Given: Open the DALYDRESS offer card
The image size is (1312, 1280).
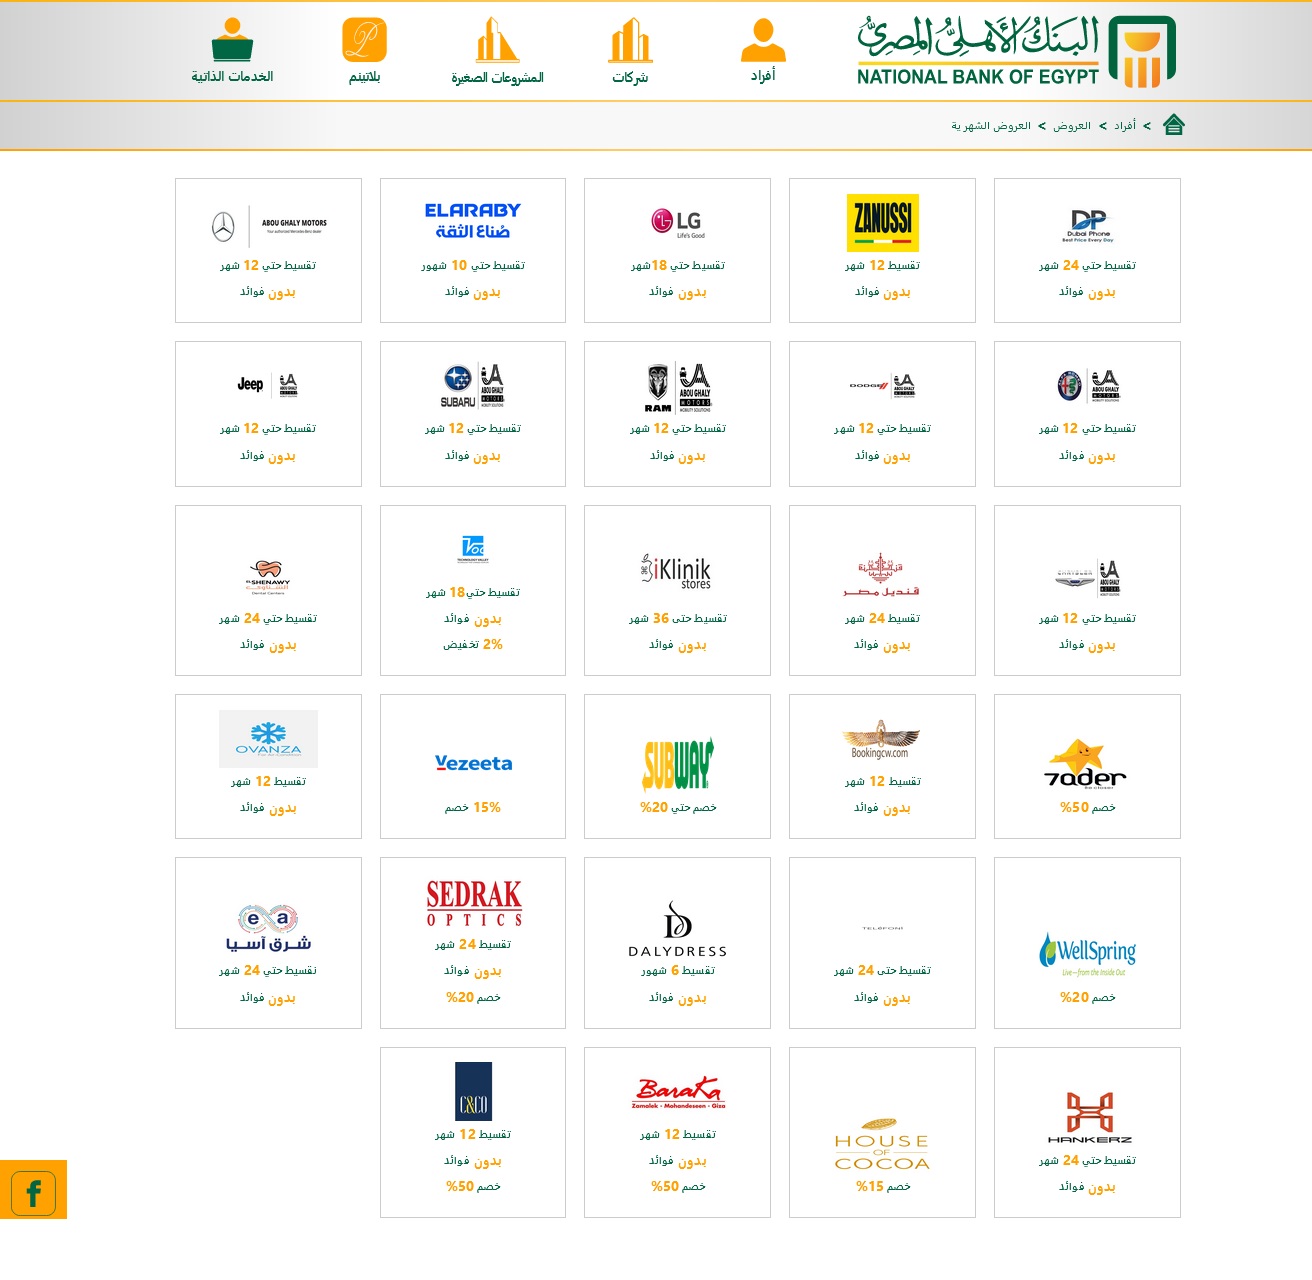Looking at the screenshot, I should 677,943.
